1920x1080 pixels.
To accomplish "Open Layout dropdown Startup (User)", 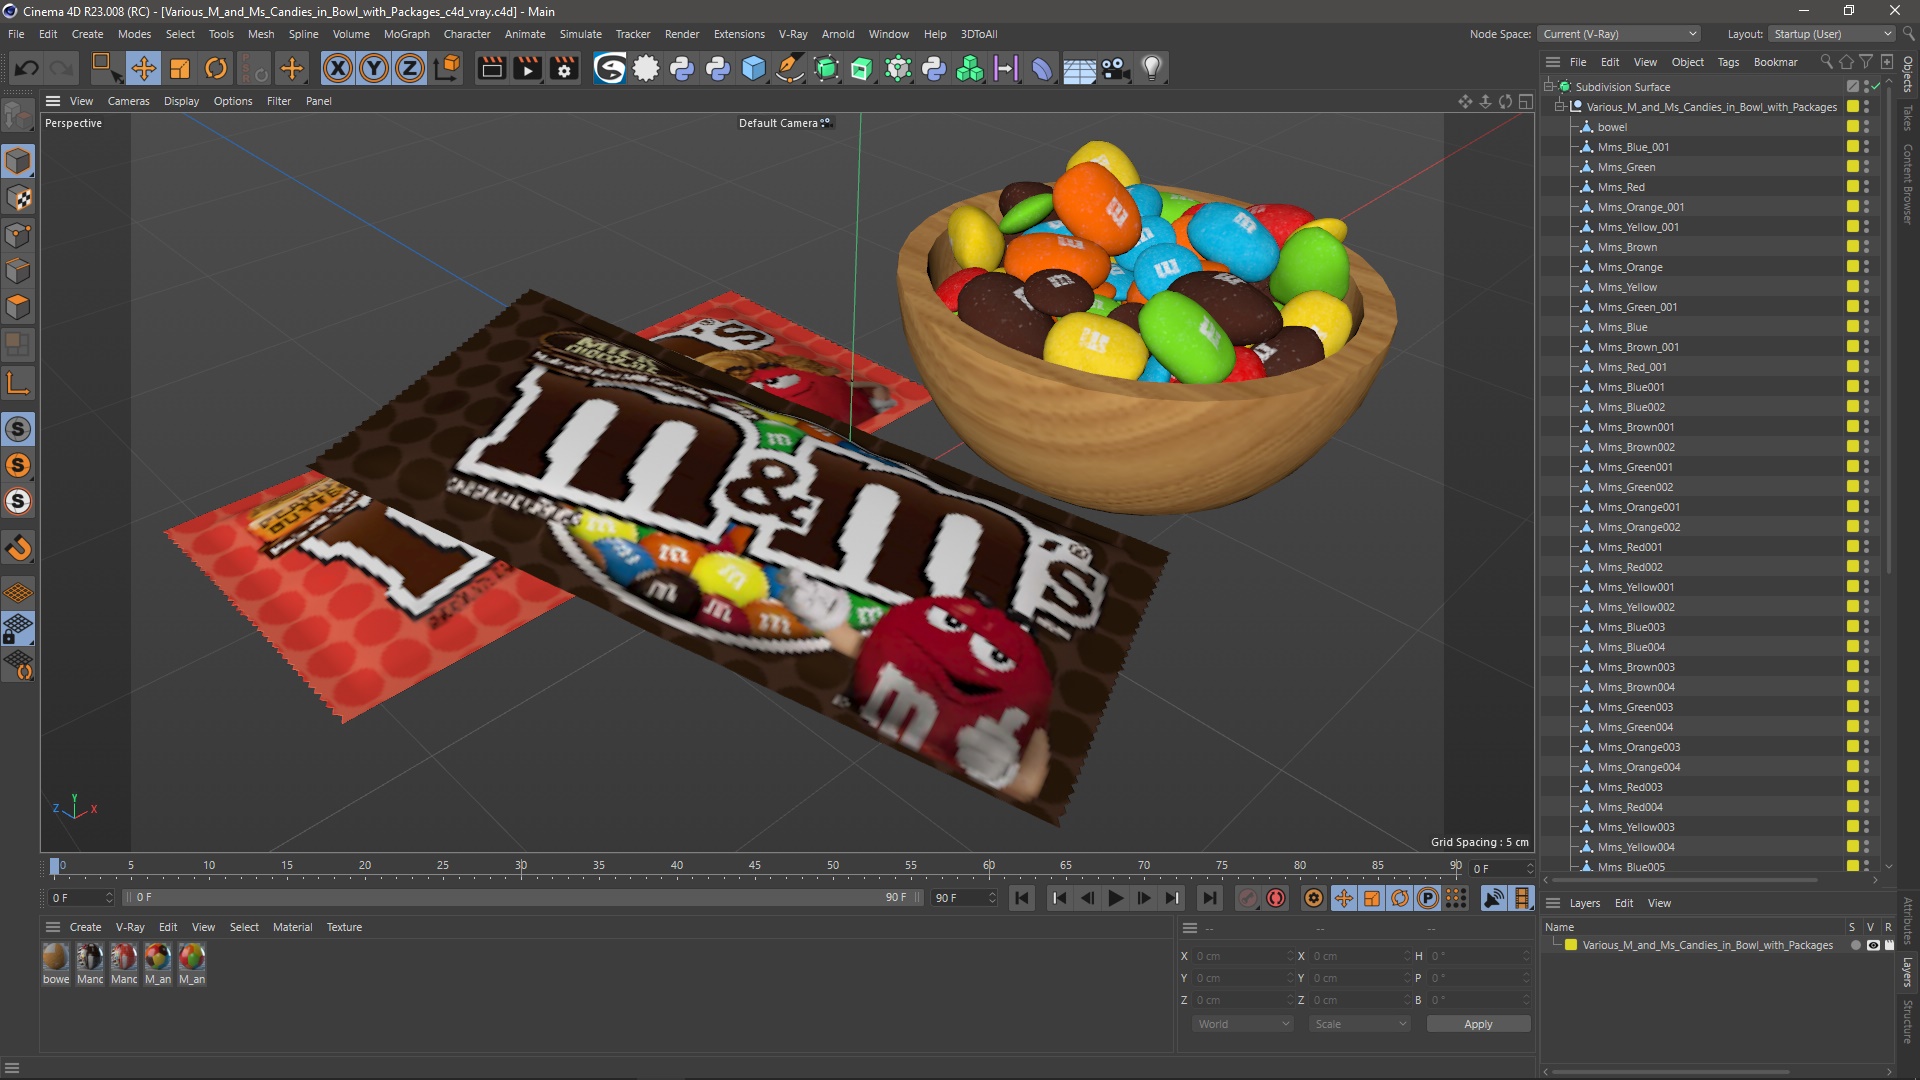I will coord(1832,34).
